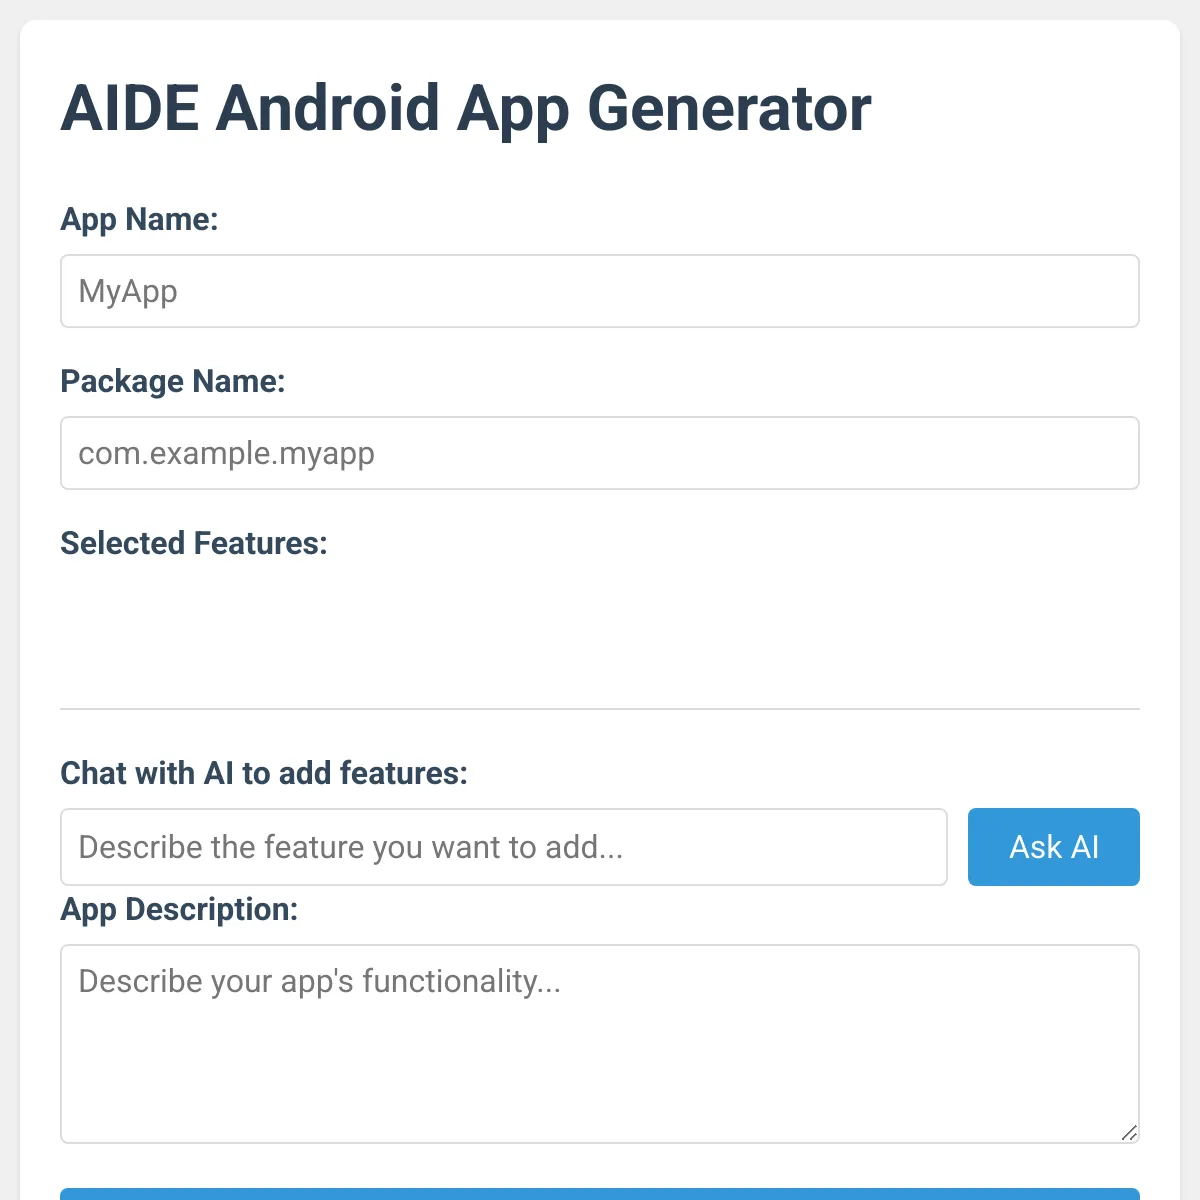This screenshot has width=1200, height=1200.
Task: Click the Chat with AI label
Action: [x=264, y=773]
